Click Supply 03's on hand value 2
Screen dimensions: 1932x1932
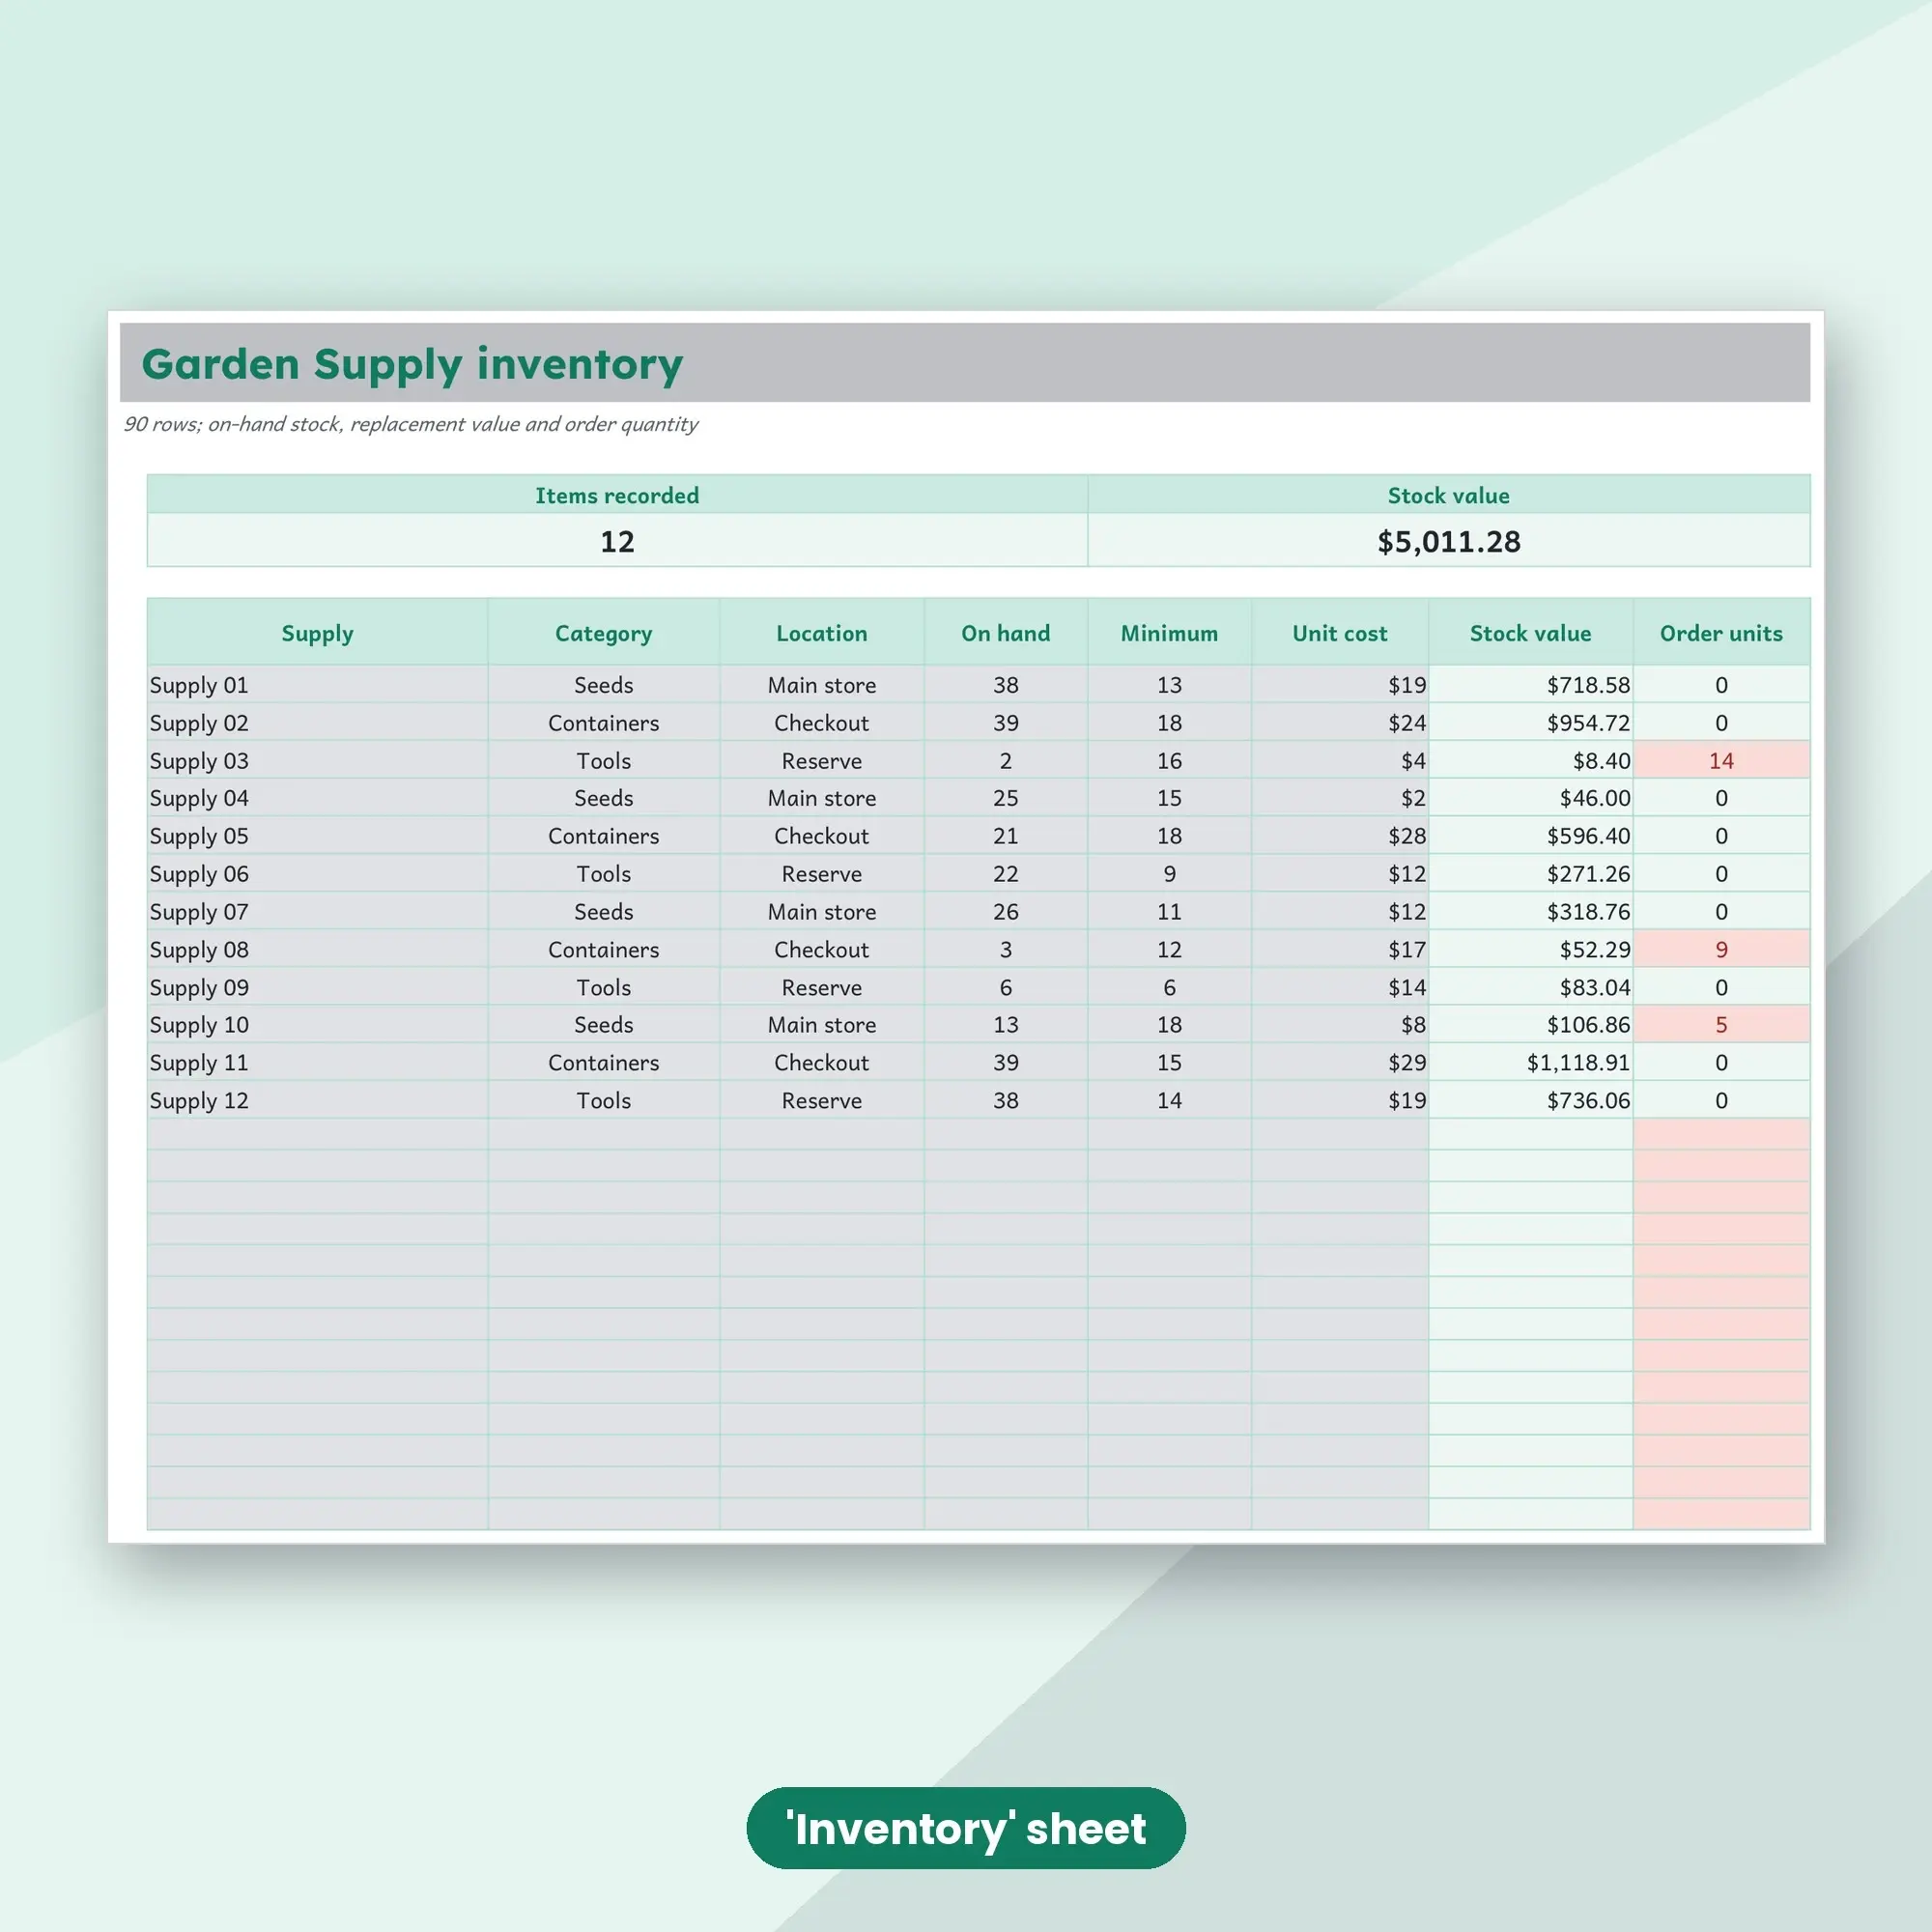(x=1005, y=761)
